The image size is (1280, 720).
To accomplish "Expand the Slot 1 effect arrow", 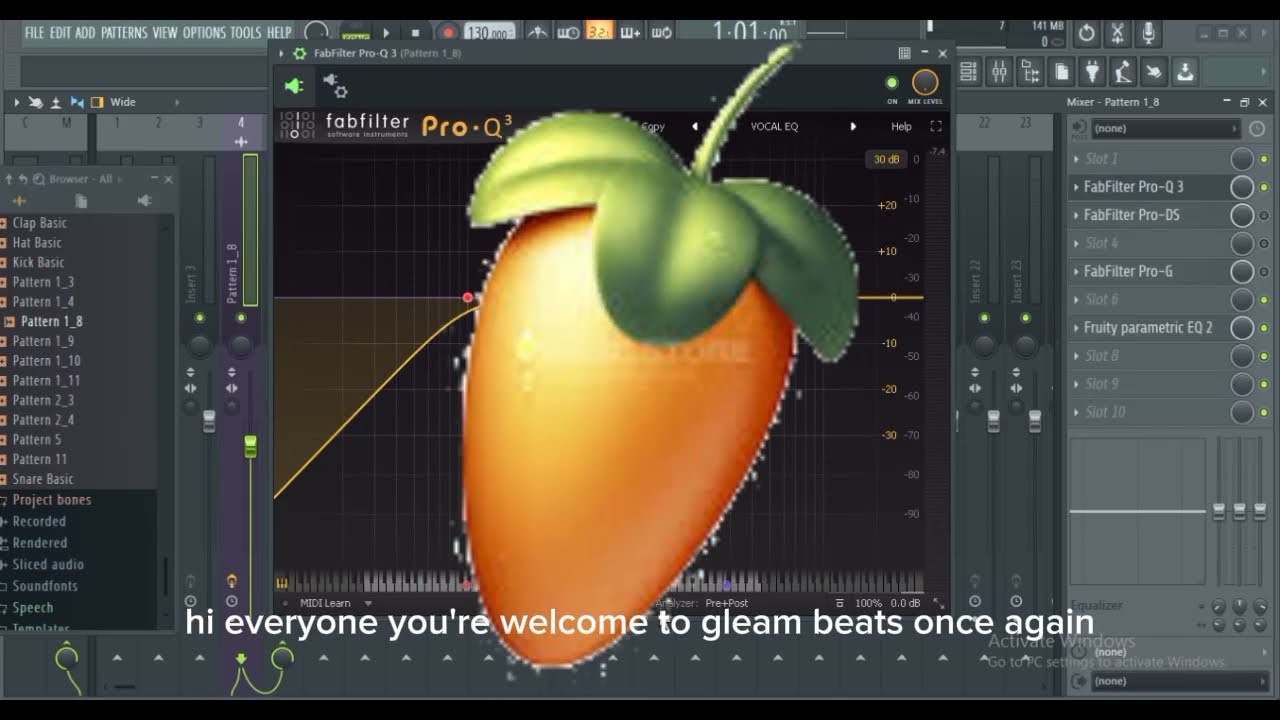I will tap(1076, 159).
